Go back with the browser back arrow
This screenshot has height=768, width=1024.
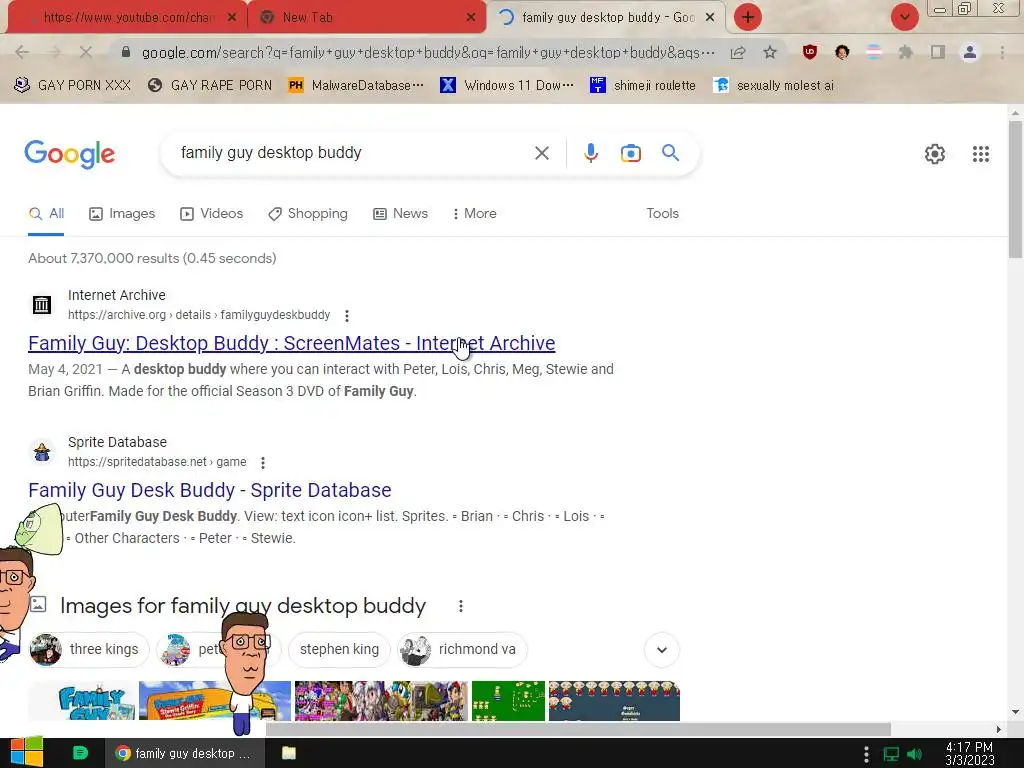point(22,52)
